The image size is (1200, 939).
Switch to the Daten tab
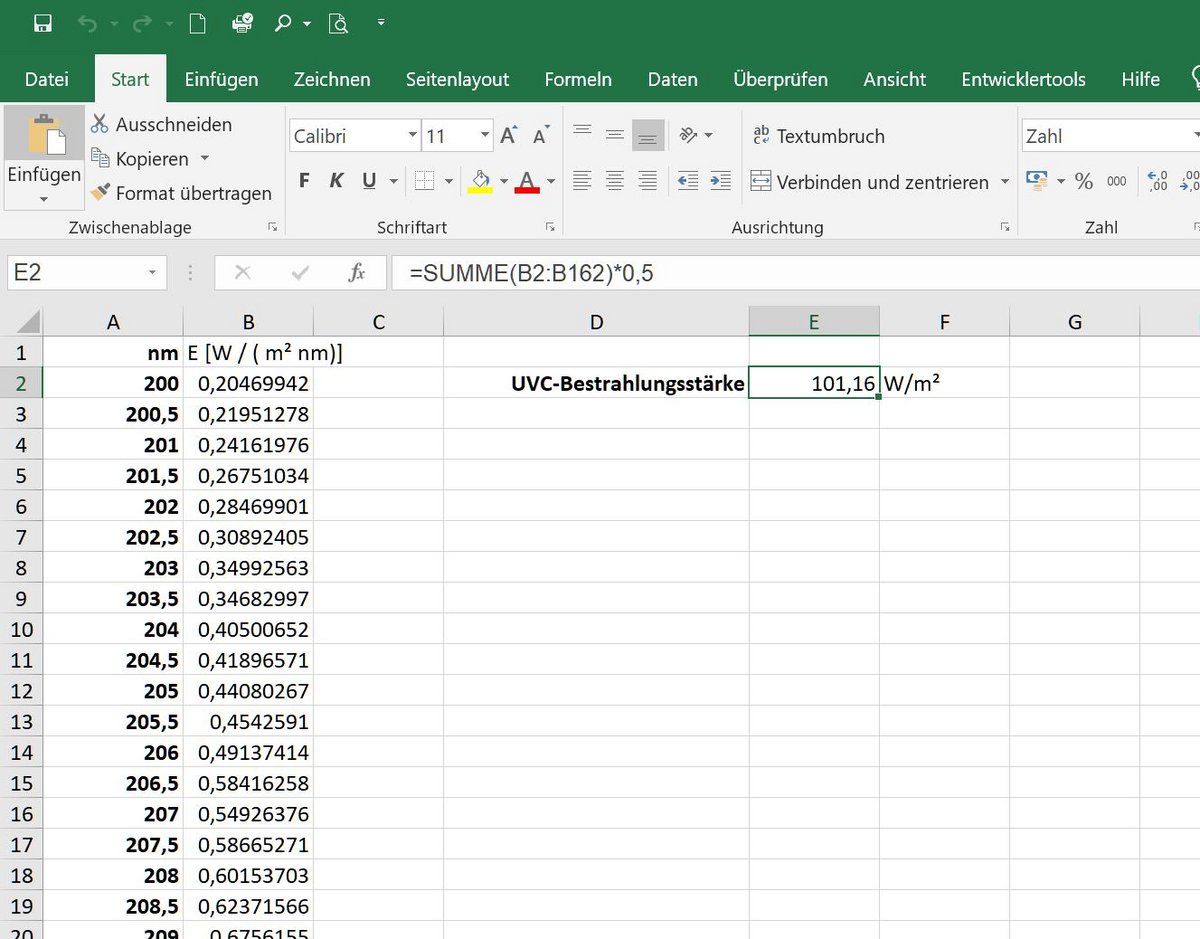coord(672,79)
